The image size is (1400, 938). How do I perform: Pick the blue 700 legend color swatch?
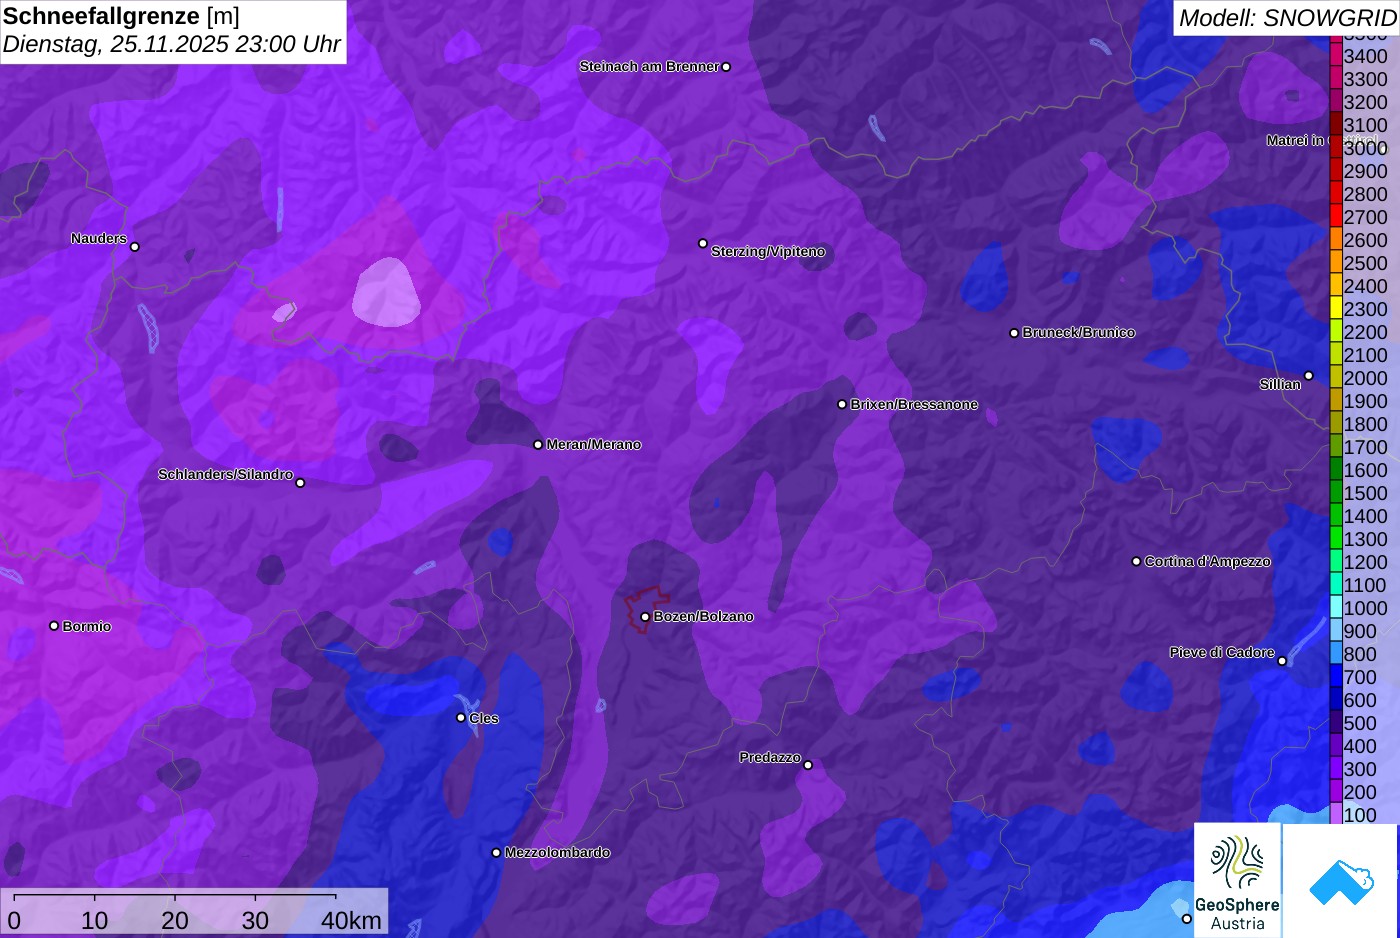[x=1335, y=677]
